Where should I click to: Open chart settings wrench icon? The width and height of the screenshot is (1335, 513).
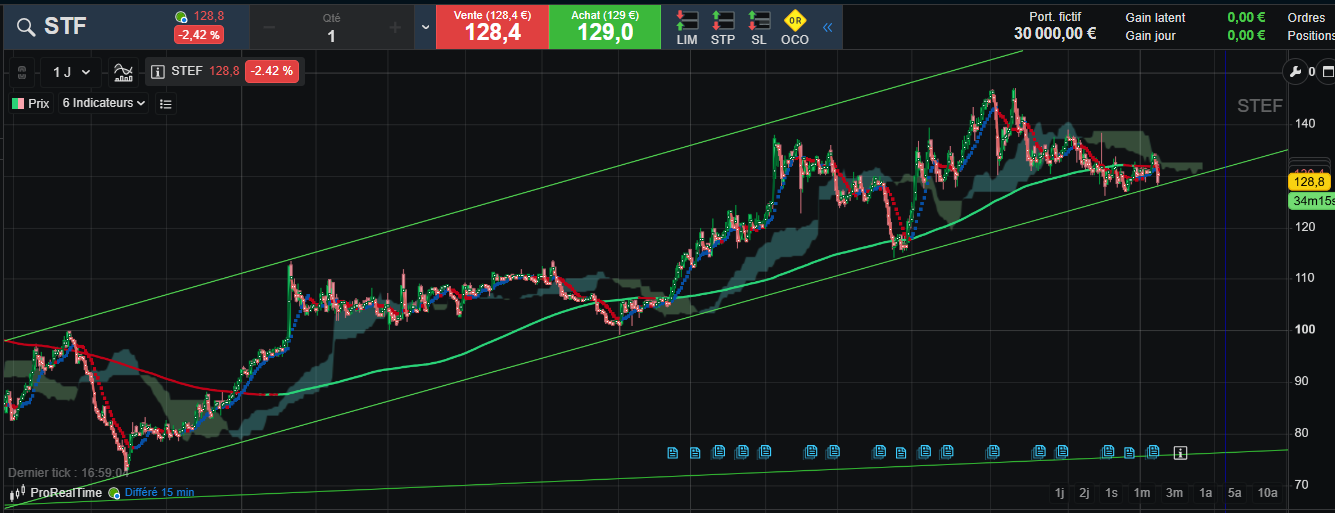pyautogui.click(x=1295, y=72)
